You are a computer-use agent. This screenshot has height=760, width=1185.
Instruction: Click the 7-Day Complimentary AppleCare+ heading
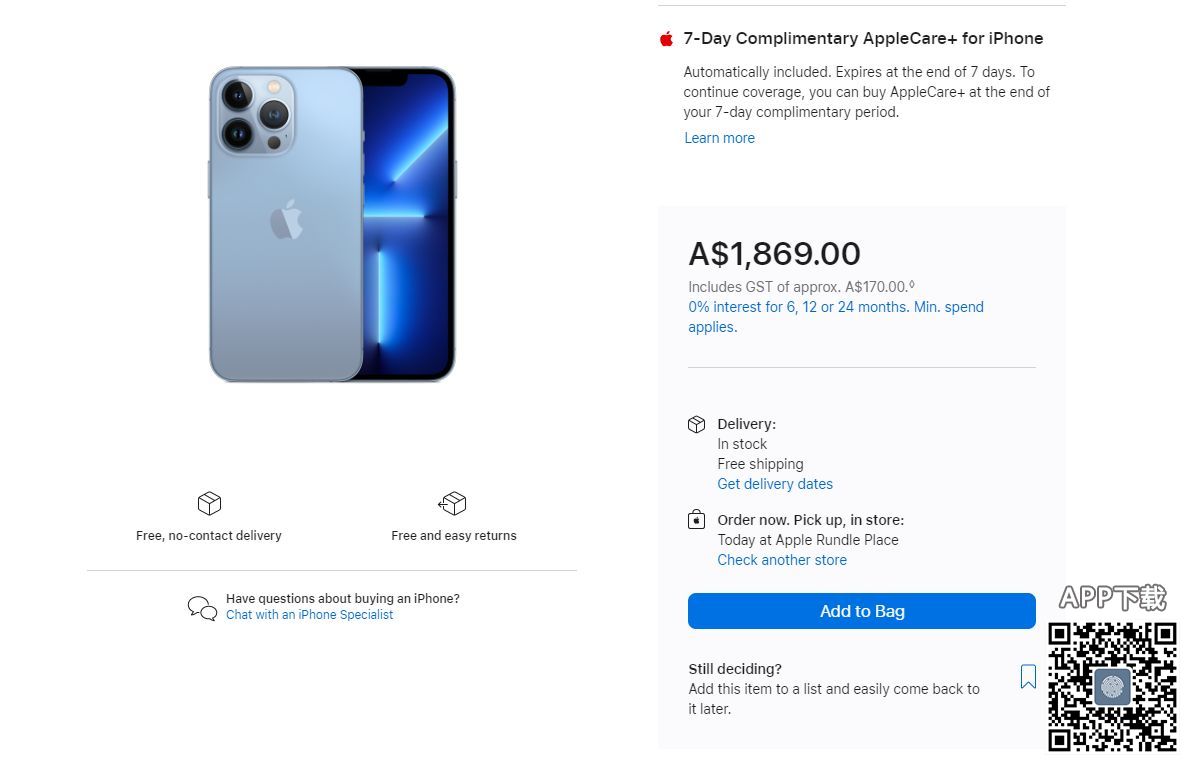click(863, 39)
